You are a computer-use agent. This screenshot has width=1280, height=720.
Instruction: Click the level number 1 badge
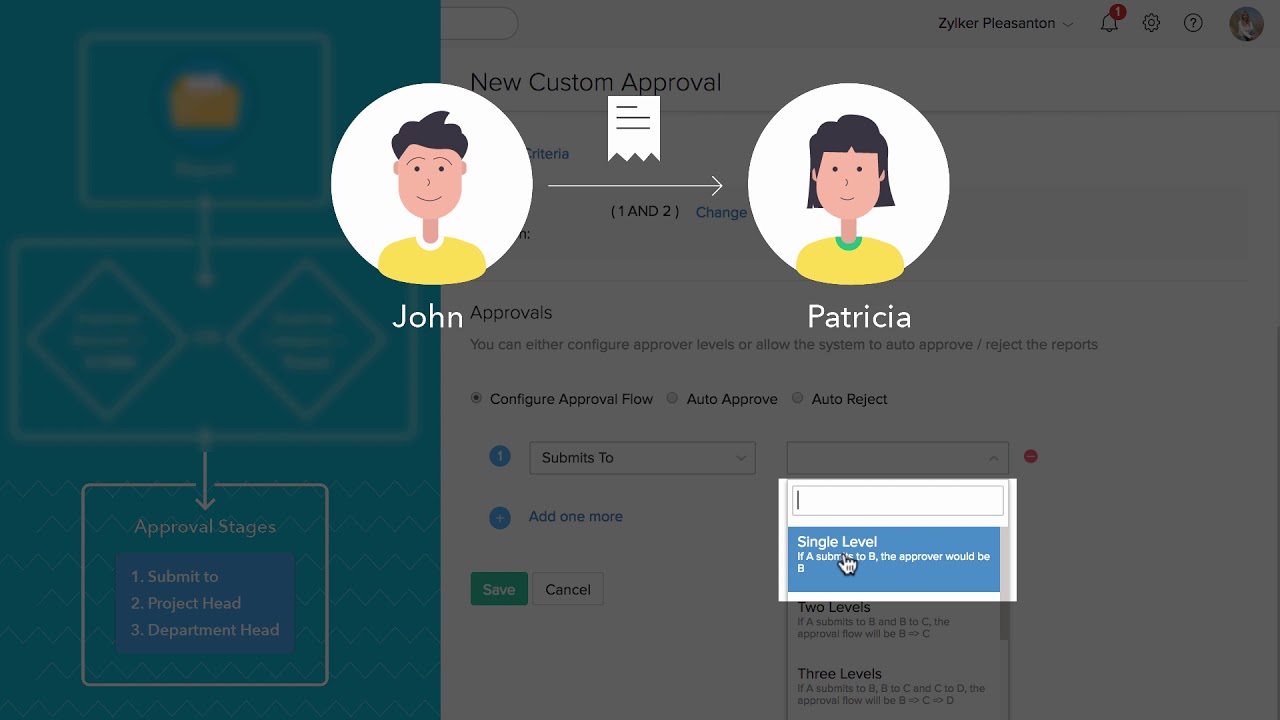500,457
